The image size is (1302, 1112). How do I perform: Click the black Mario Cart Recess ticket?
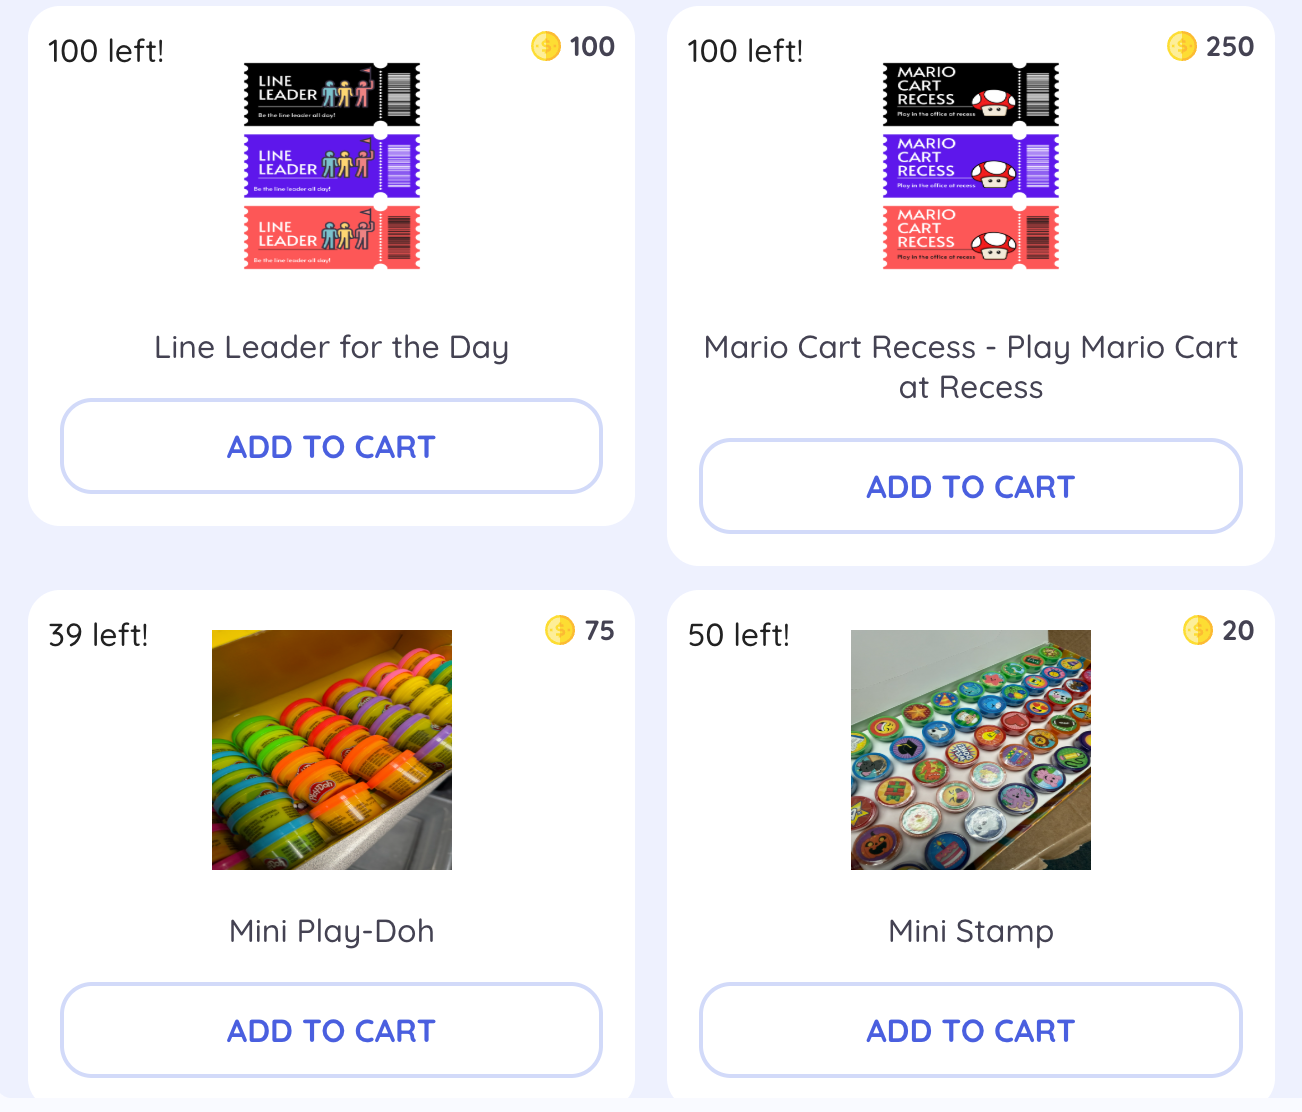(970, 95)
